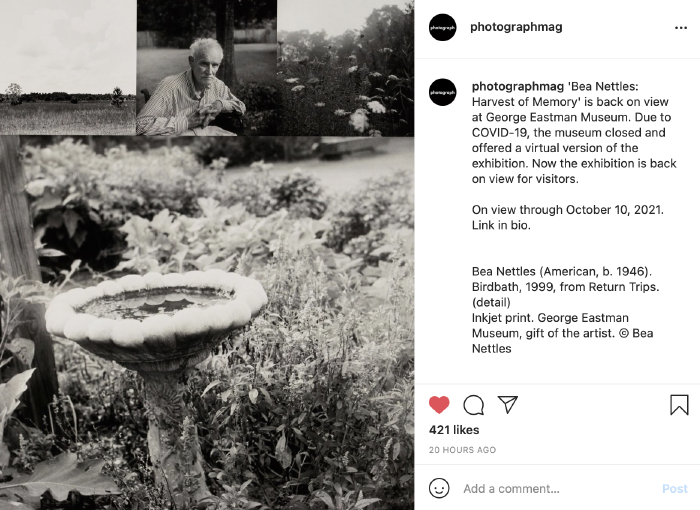Click the wildflowers photo at top right
The height and width of the screenshot is (510, 700).
point(346,68)
